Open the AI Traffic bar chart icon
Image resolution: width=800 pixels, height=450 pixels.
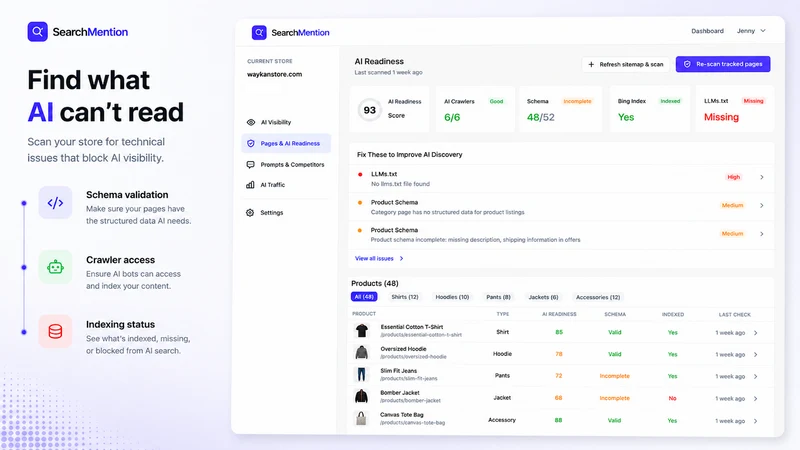251,185
